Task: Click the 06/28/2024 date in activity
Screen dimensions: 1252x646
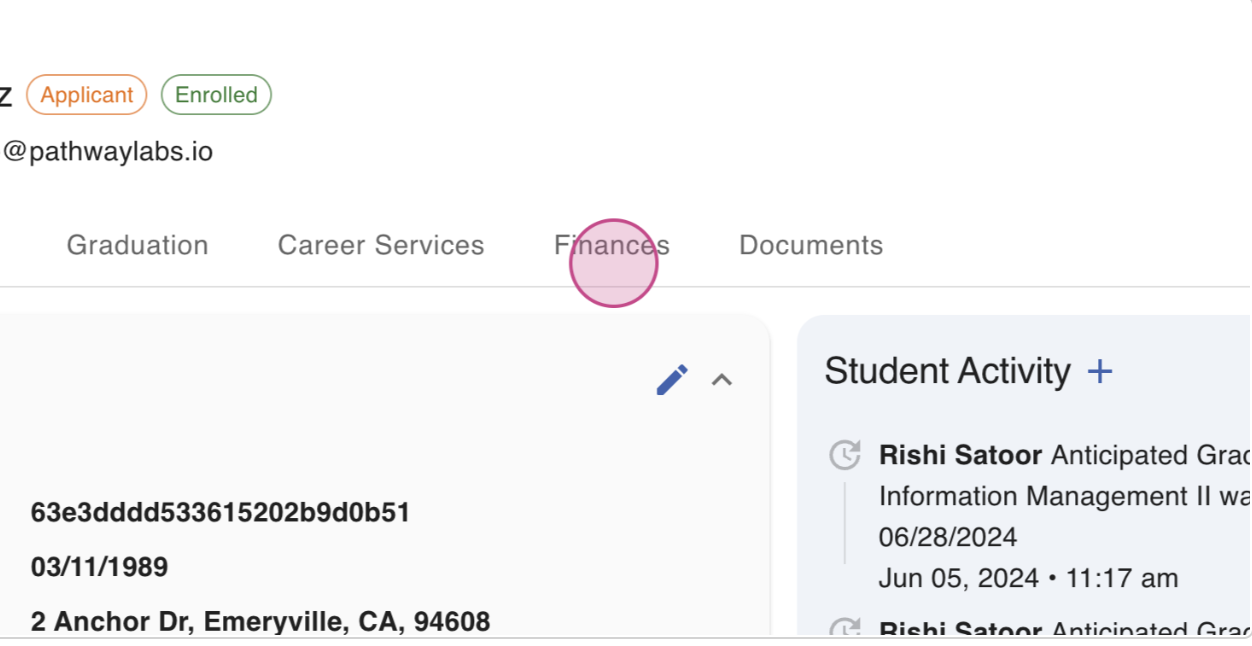Action: tap(948, 537)
